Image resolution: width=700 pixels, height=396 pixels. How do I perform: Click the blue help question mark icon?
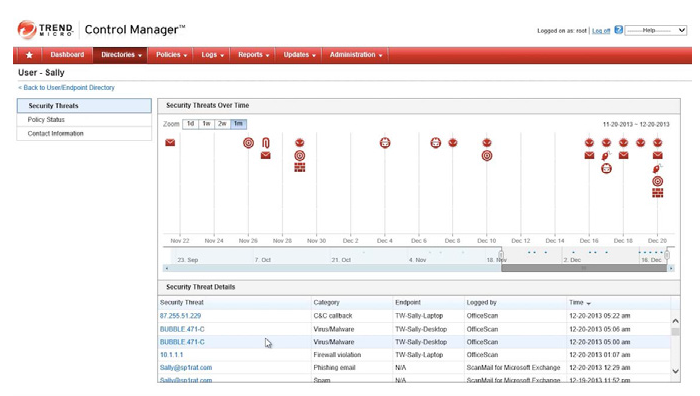click(618, 30)
